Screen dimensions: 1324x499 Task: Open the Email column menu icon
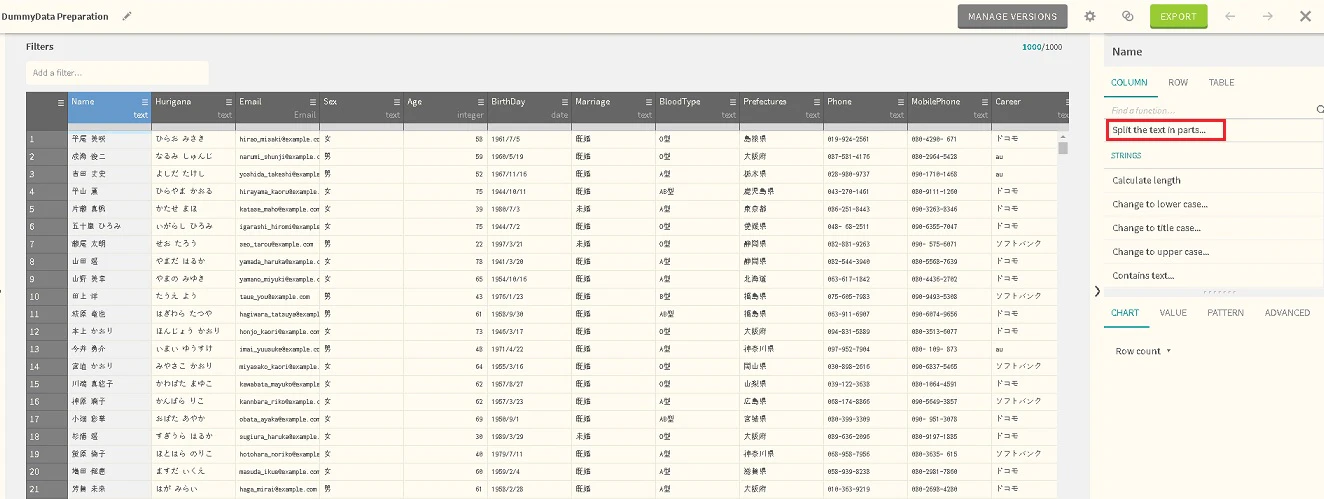coord(313,102)
